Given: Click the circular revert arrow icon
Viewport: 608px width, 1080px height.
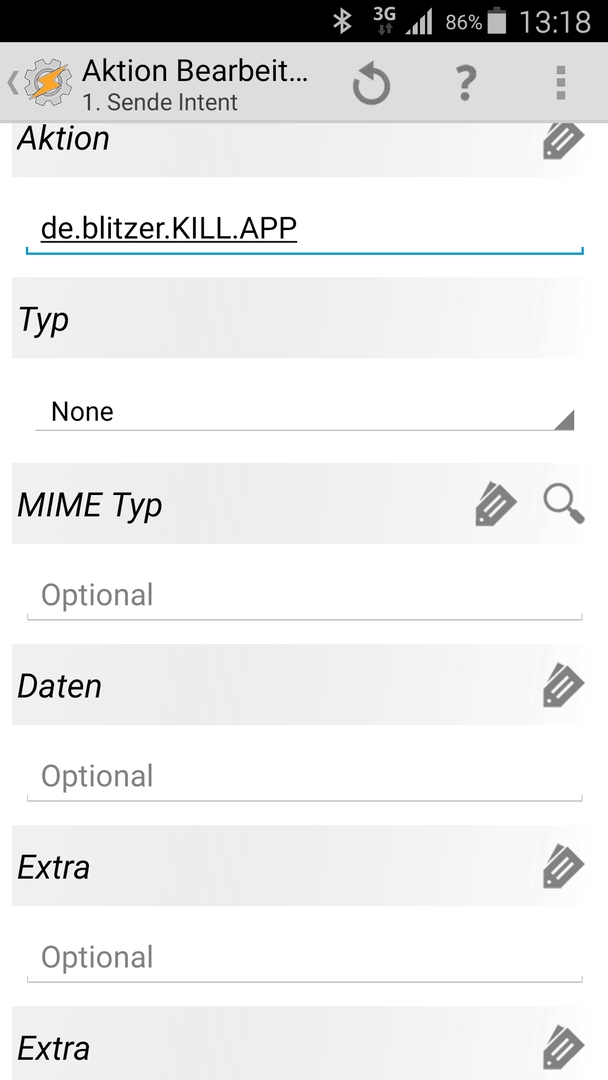Looking at the screenshot, I should pyautogui.click(x=372, y=84).
